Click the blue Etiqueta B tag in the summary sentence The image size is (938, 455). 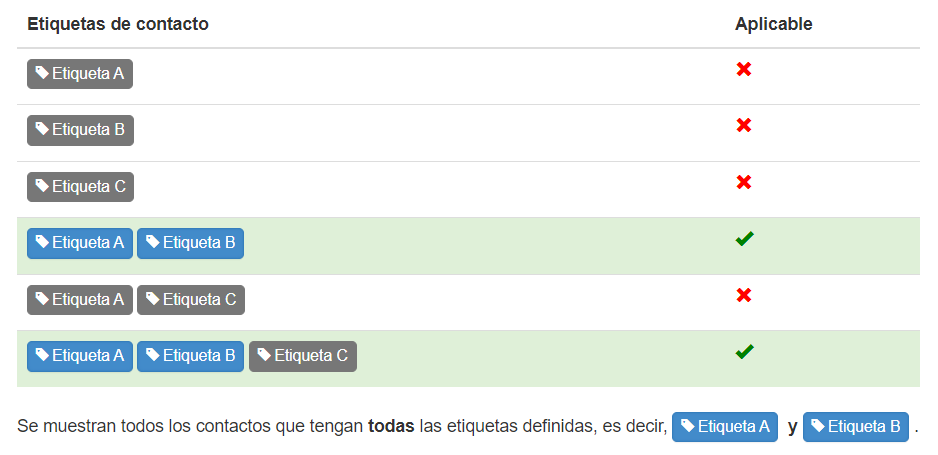856,427
